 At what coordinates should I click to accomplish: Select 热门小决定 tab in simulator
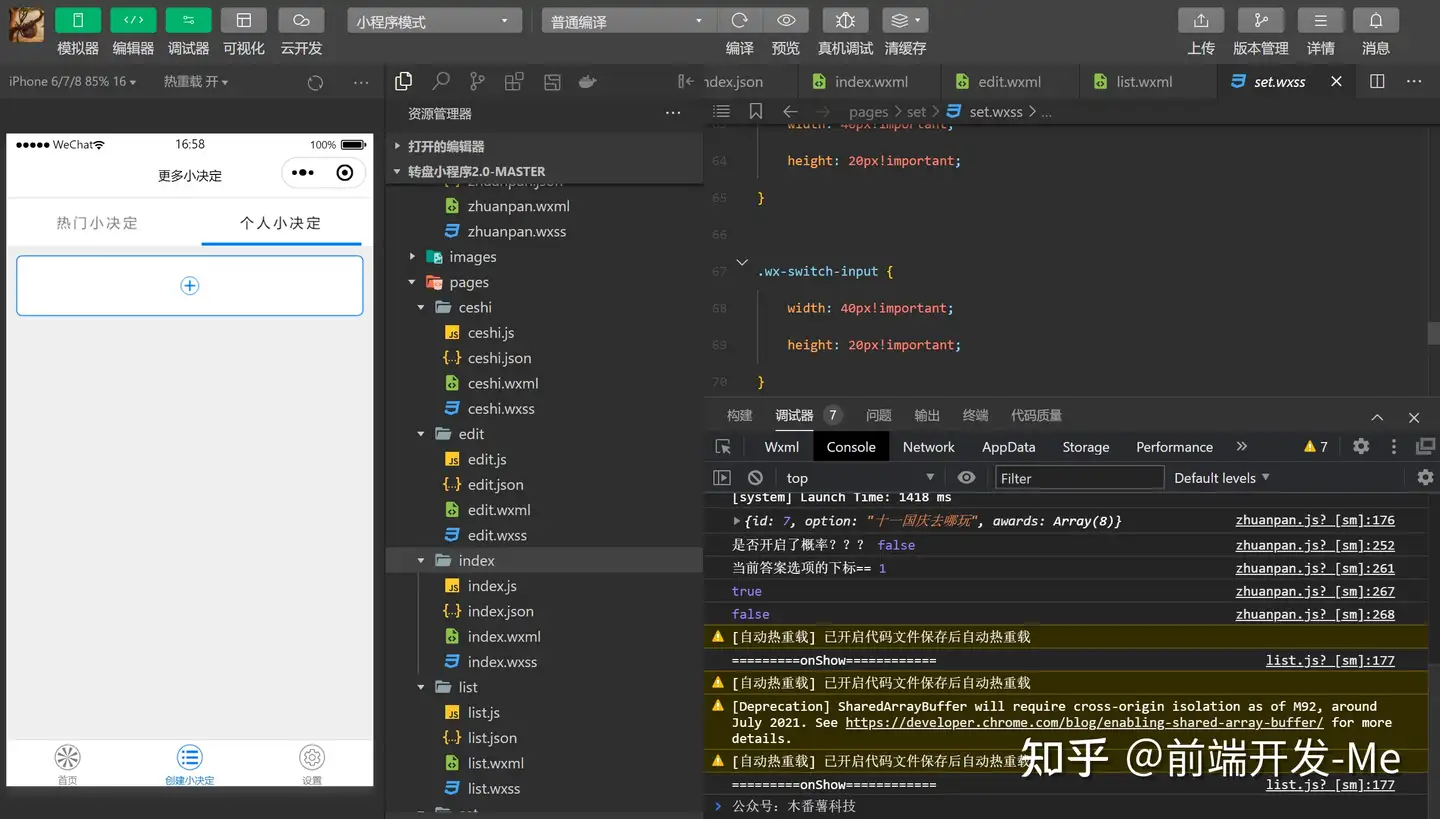97,223
